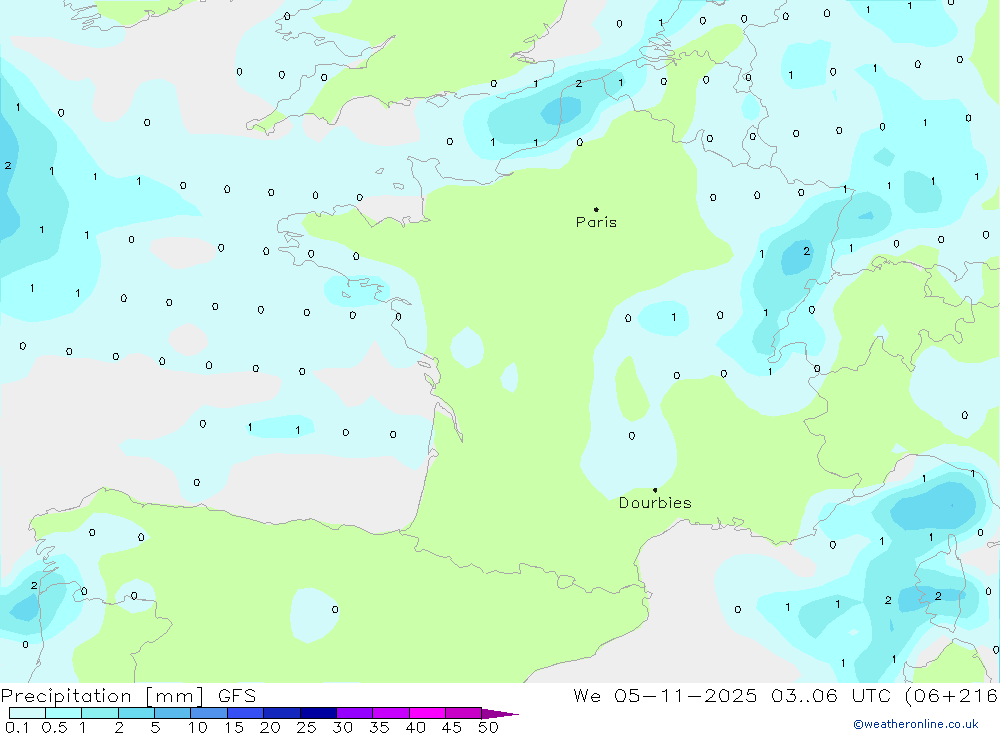This screenshot has height=733, width=1000.
Task: Pick the 1–2 mm cyan legend swatch
Action: 99,713
